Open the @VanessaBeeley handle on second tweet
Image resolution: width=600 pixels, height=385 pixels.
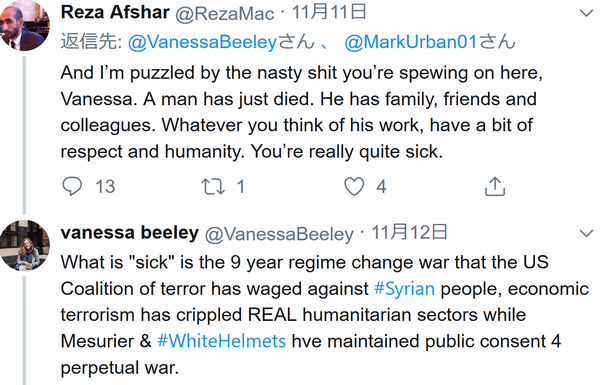pyautogui.click(x=279, y=234)
